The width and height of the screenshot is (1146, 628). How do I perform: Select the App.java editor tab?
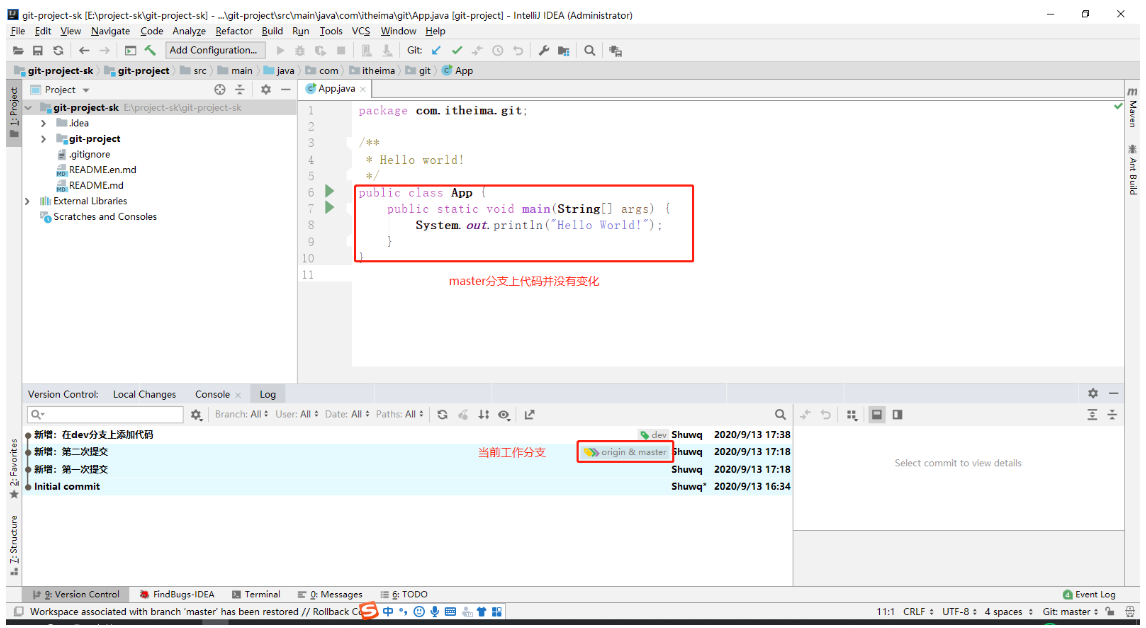click(x=336, y=88)
